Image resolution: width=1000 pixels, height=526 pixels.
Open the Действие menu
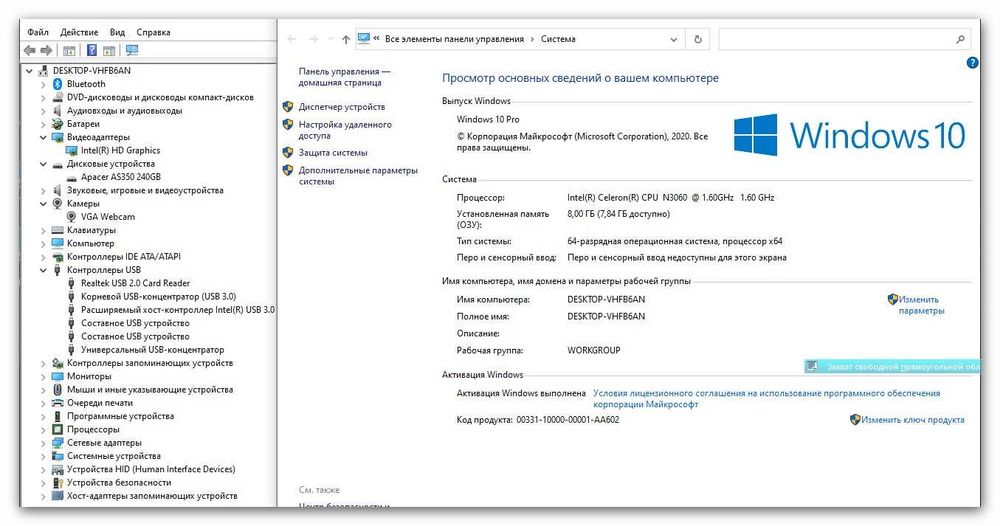[79, 32]
